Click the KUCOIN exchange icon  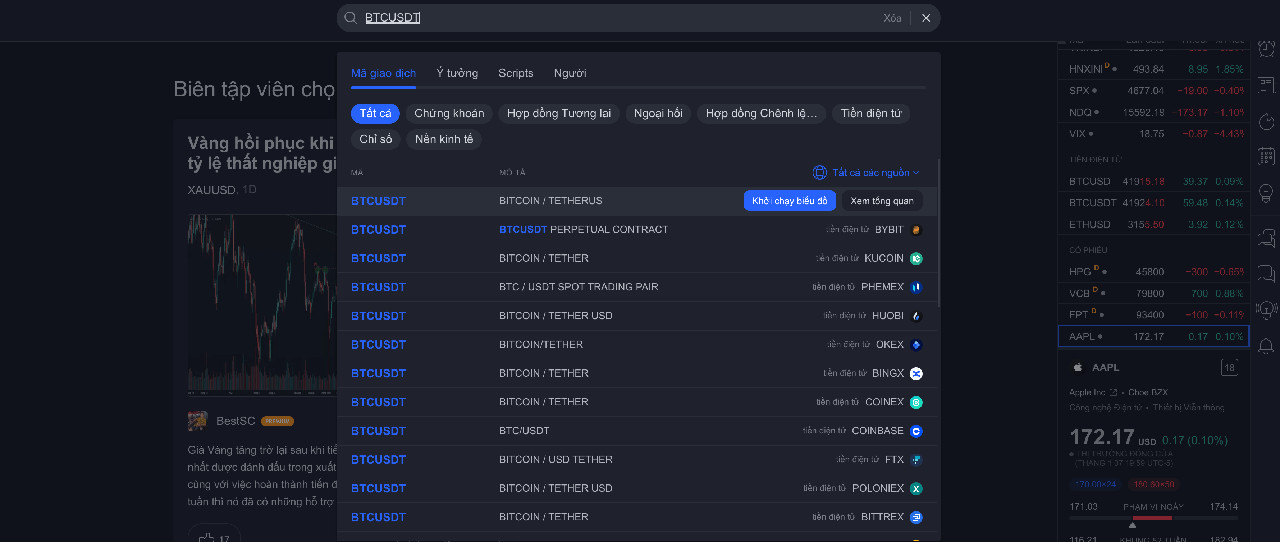(916, 258)
